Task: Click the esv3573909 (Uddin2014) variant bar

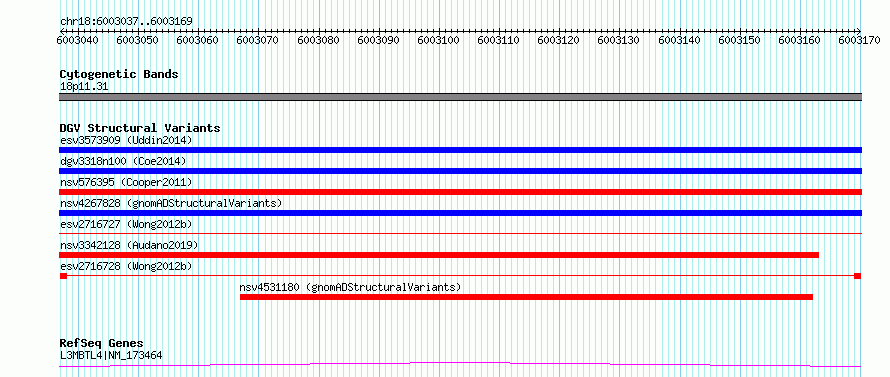Action: point(460,150)
